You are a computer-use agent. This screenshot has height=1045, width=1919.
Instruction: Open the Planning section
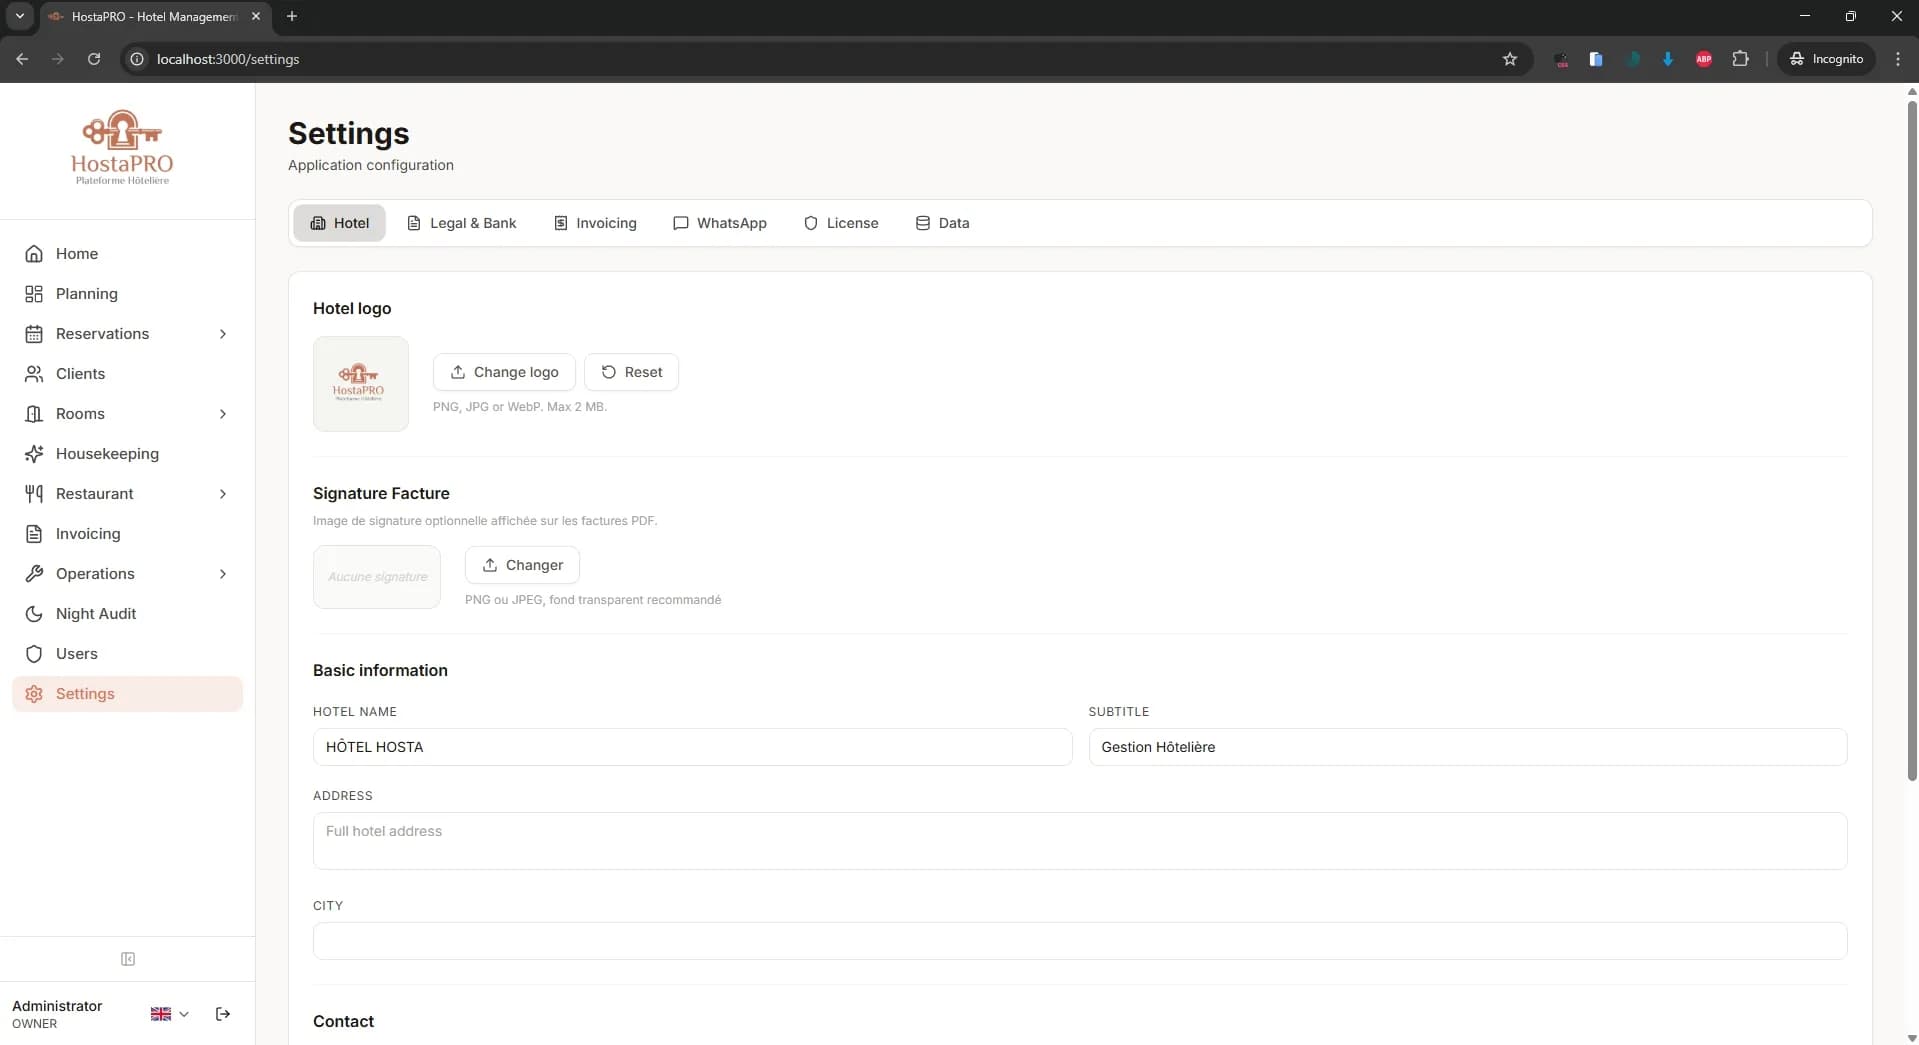(x=85, y=293)
